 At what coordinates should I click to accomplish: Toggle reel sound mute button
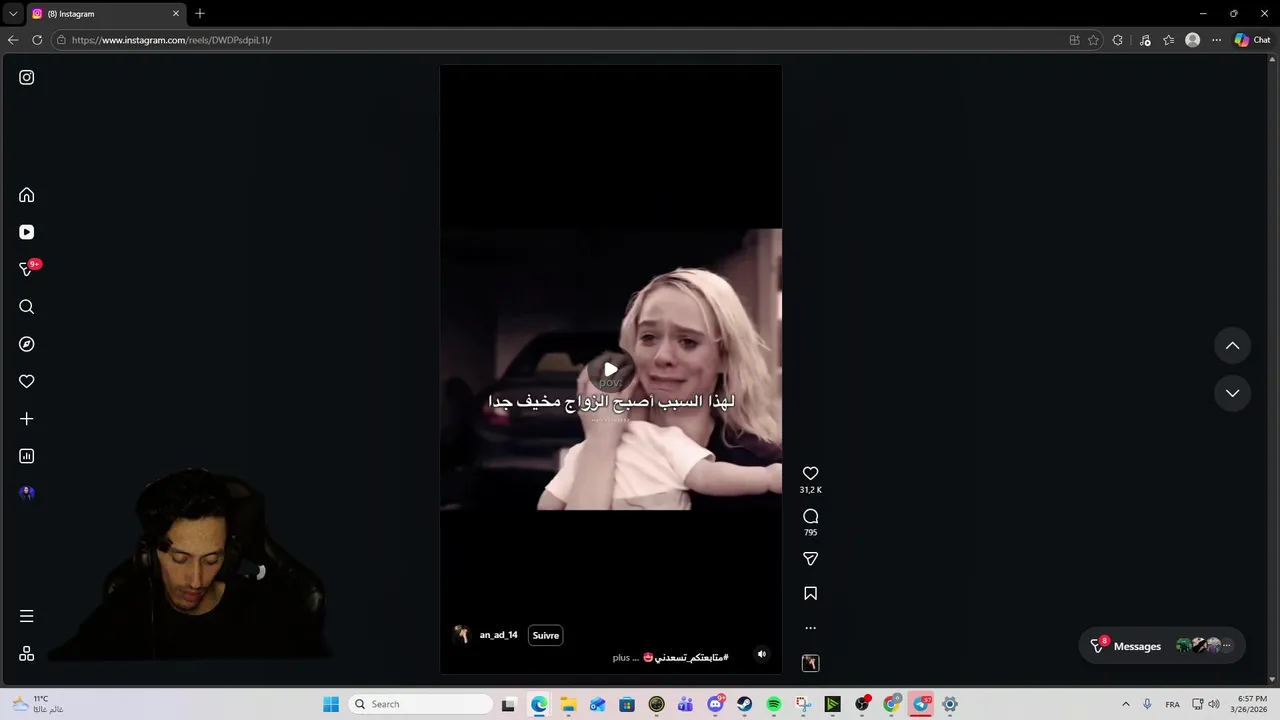[762, 654]
